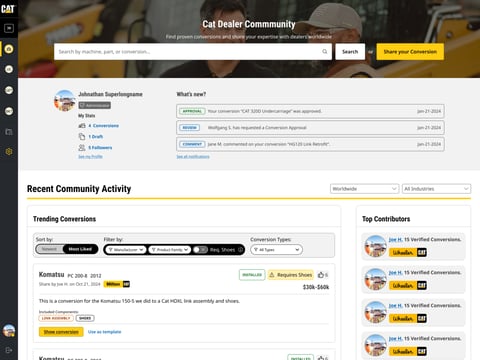
Task: Open the settings gear in the sidebar
Action: click(9, 152)
